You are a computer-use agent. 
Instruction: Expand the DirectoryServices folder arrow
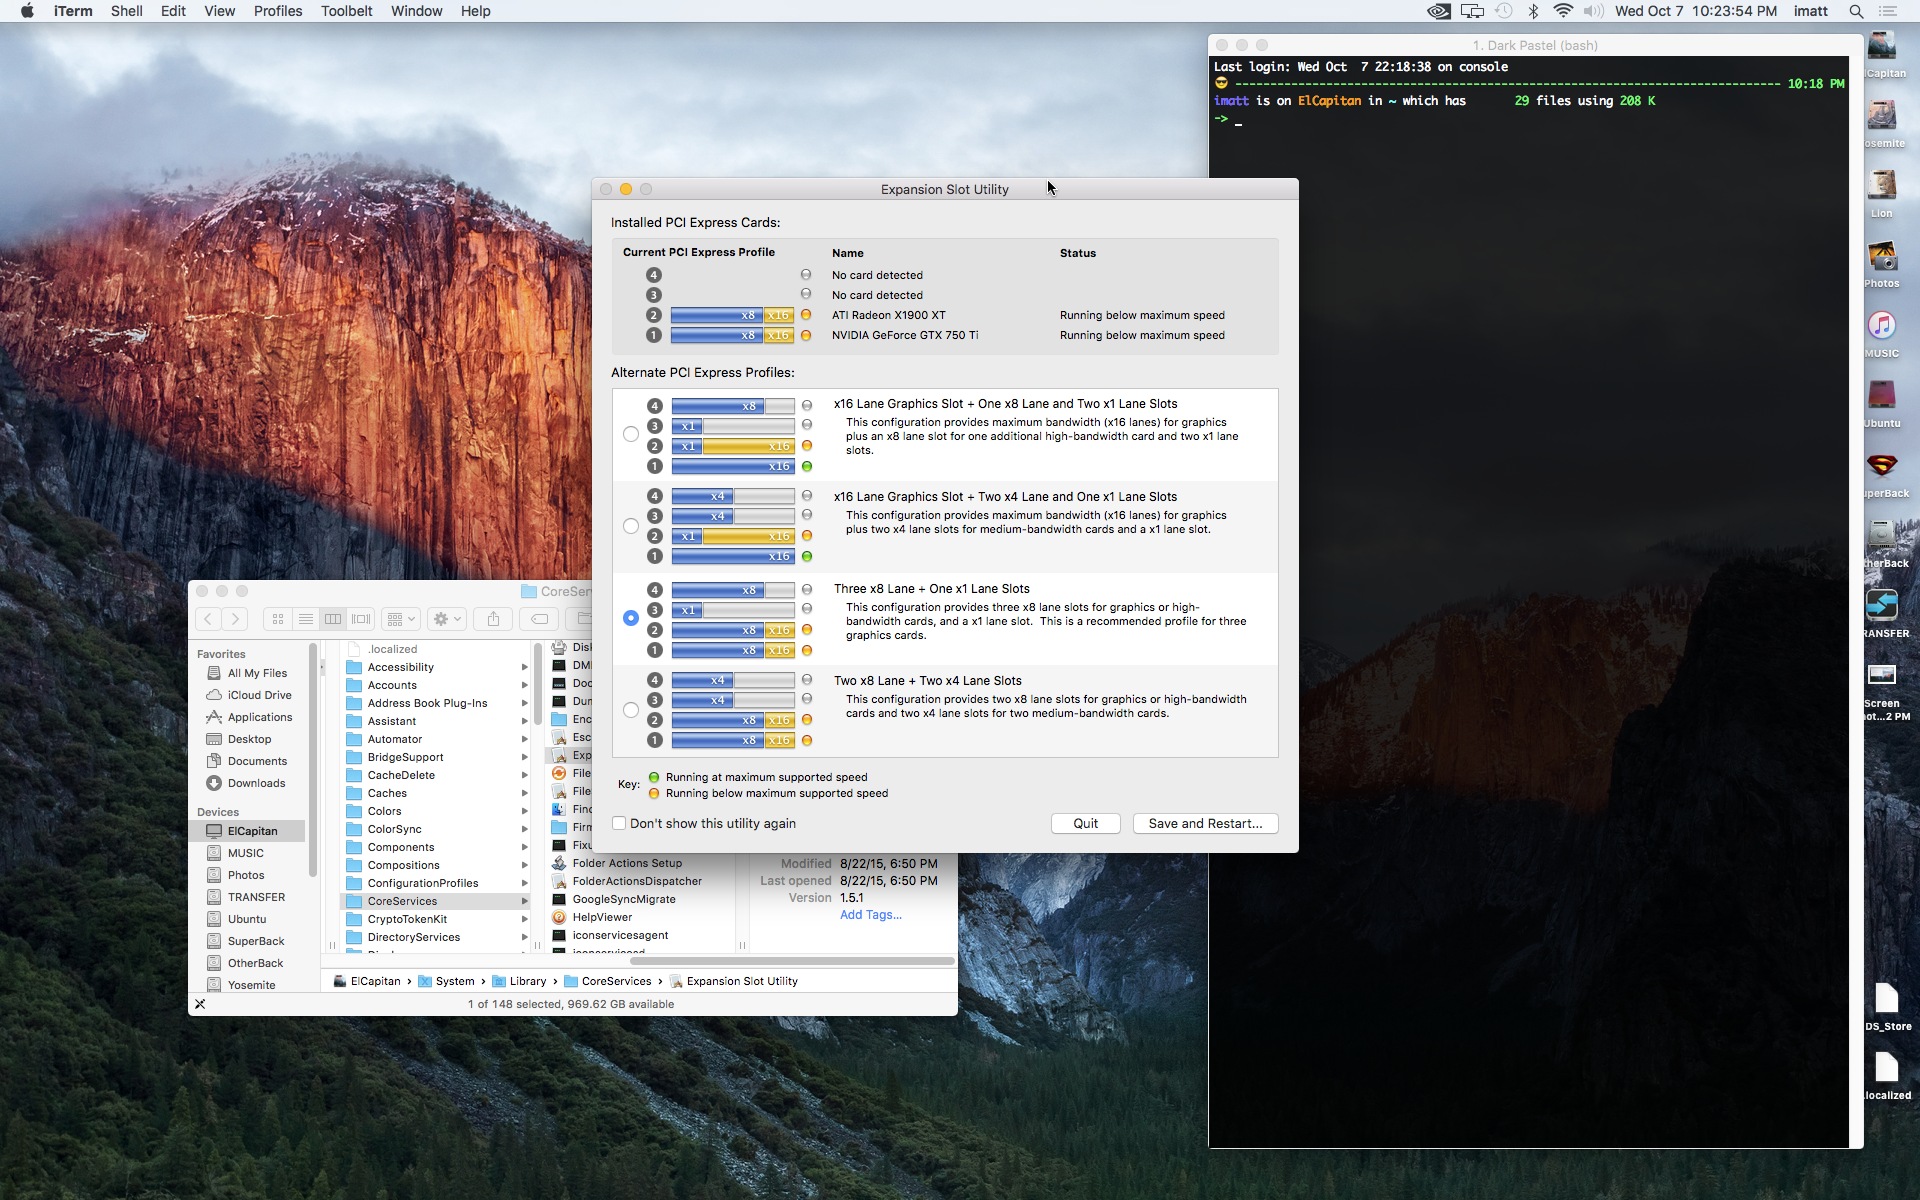tap(525, 937)
